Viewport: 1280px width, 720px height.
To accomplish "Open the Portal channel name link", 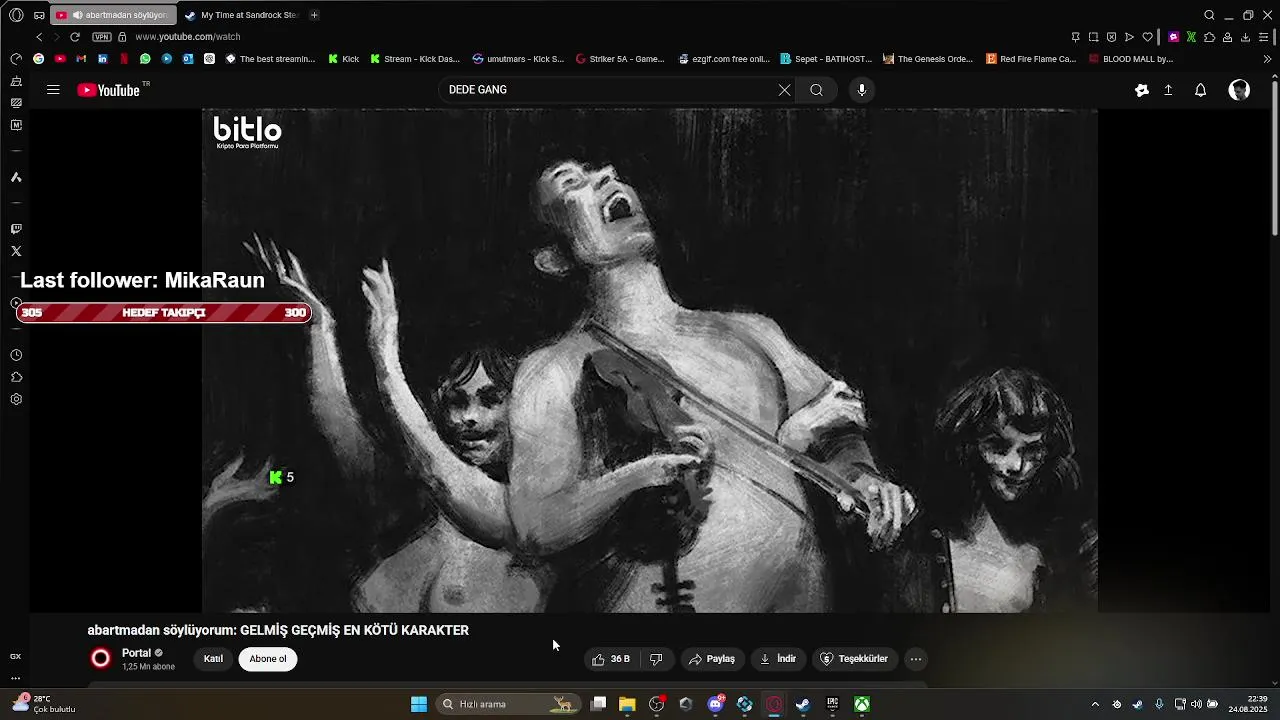I will click(x=136, y=653).
